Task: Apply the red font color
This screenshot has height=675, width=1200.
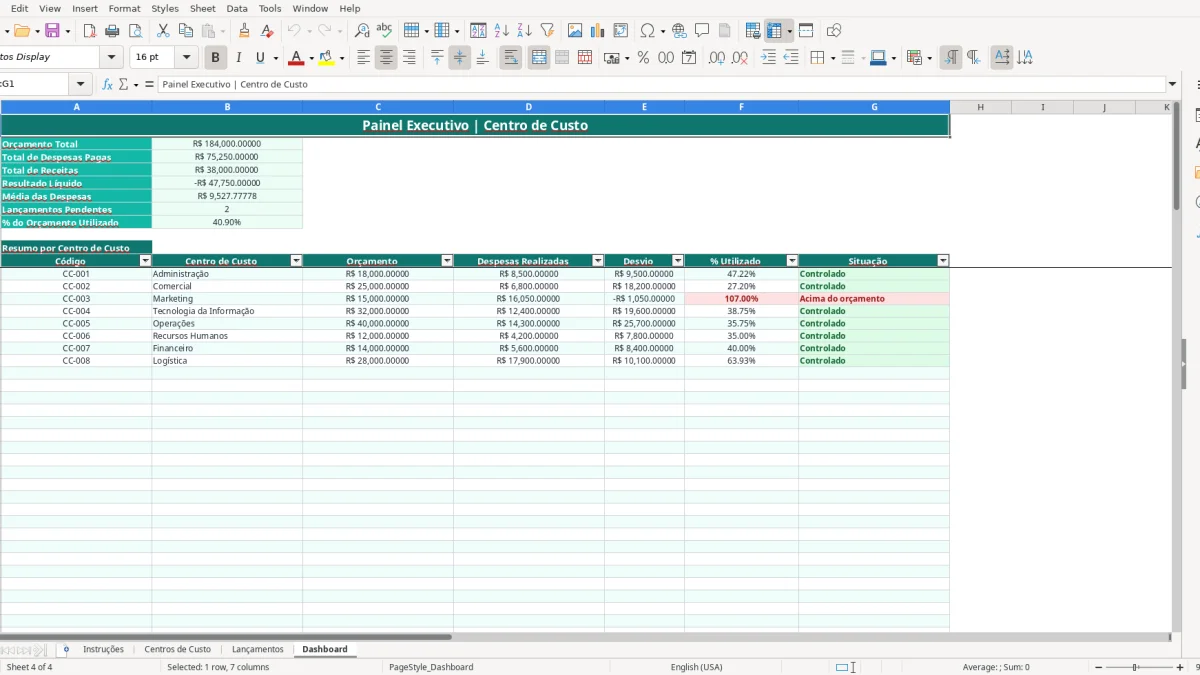Action: [294, 58]
